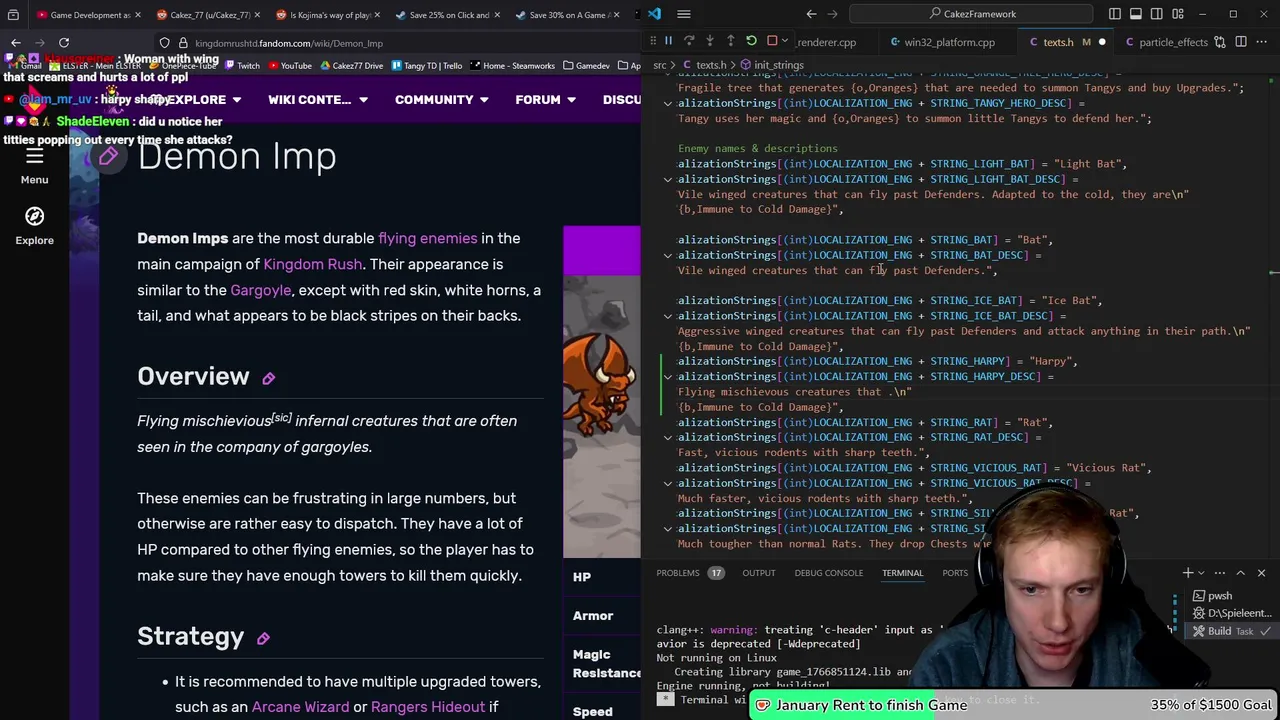The width and height of the screenshot is (1280, 720).
Task: Switch to Game Development YouTube browser tab
Action: (x=90, y=15)
